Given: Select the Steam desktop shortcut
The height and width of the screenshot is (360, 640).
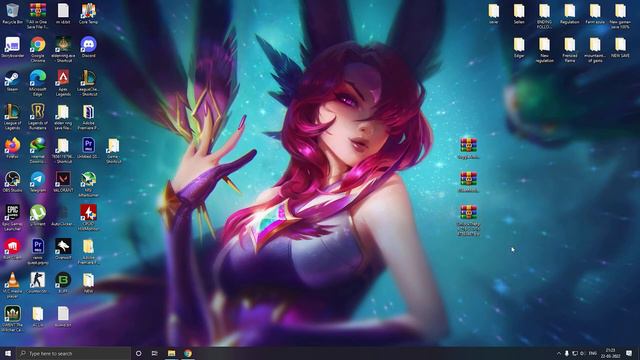Looking at the screenshot, I should pos(12,81).
